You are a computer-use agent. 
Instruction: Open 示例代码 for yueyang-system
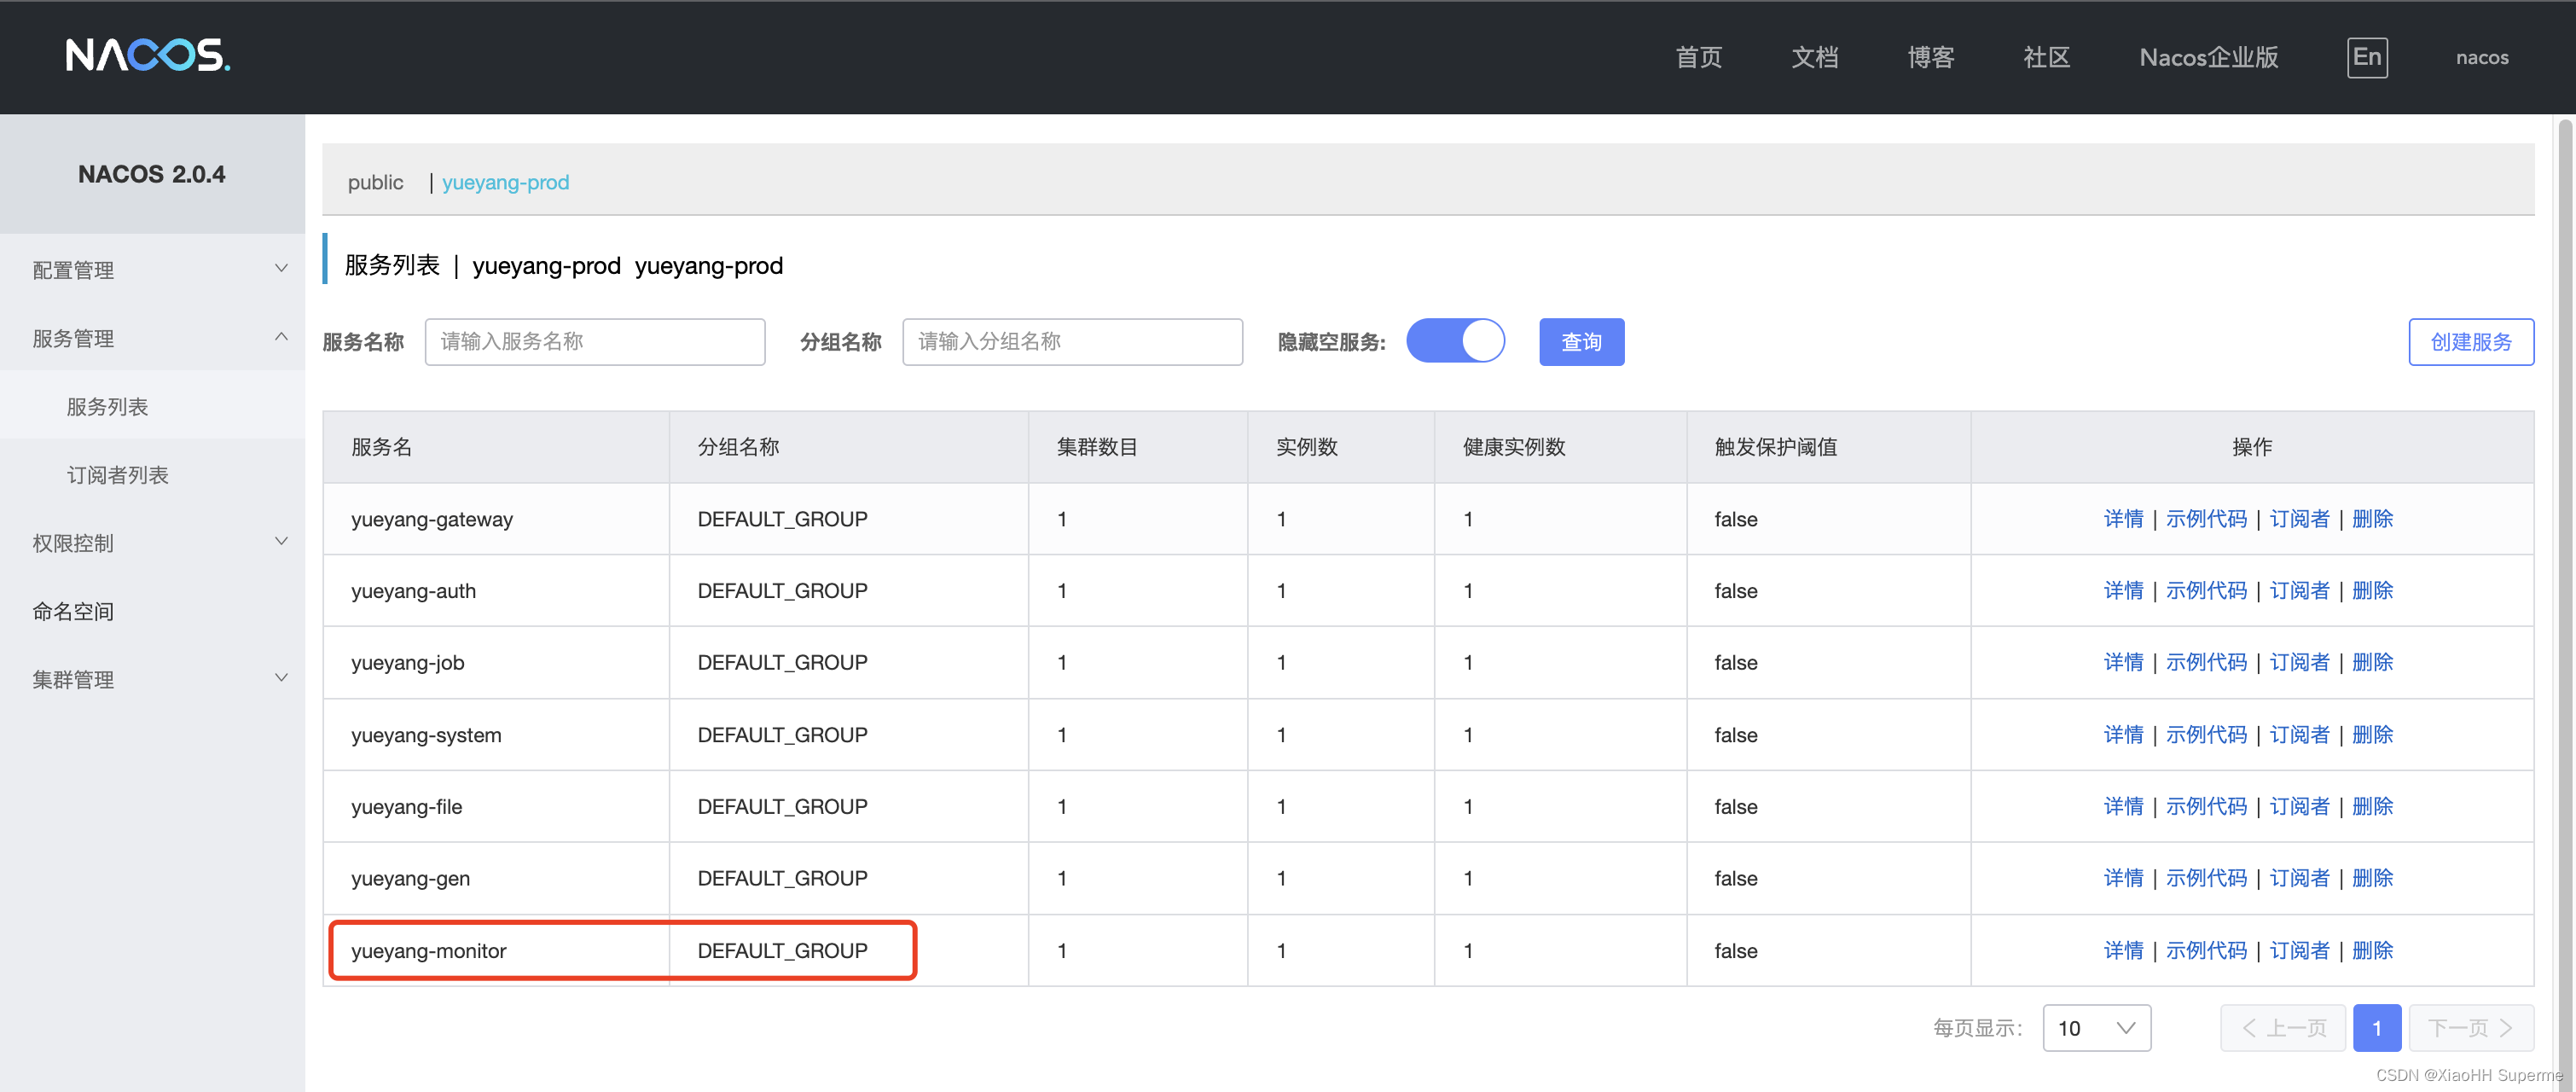[x=2206, y=734]
